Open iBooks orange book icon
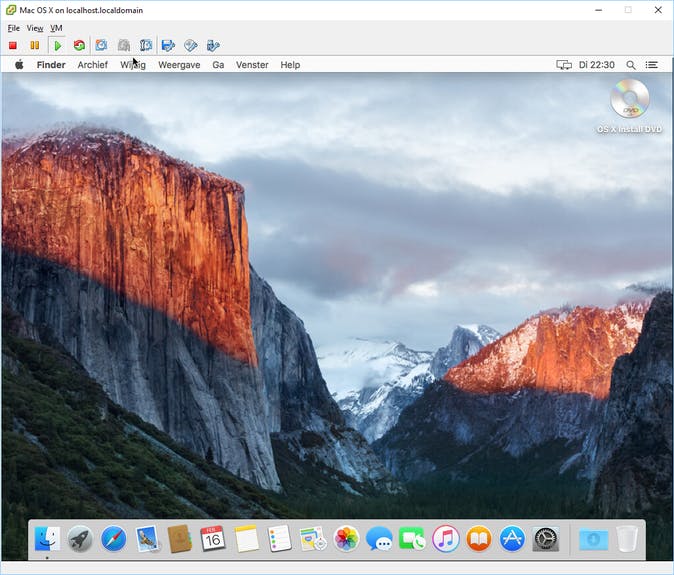Viewport: 674px width, 575px height. point(479,538)
